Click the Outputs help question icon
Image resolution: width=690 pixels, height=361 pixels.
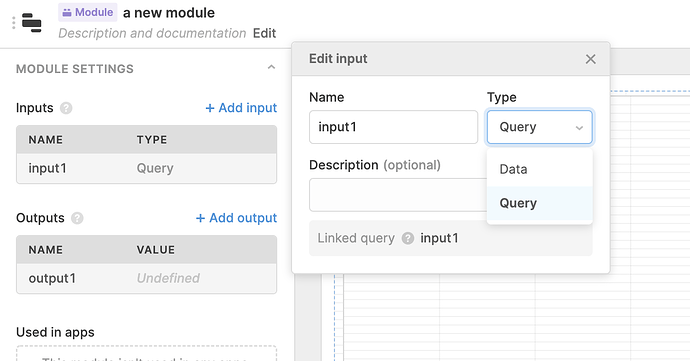[77, 218]
